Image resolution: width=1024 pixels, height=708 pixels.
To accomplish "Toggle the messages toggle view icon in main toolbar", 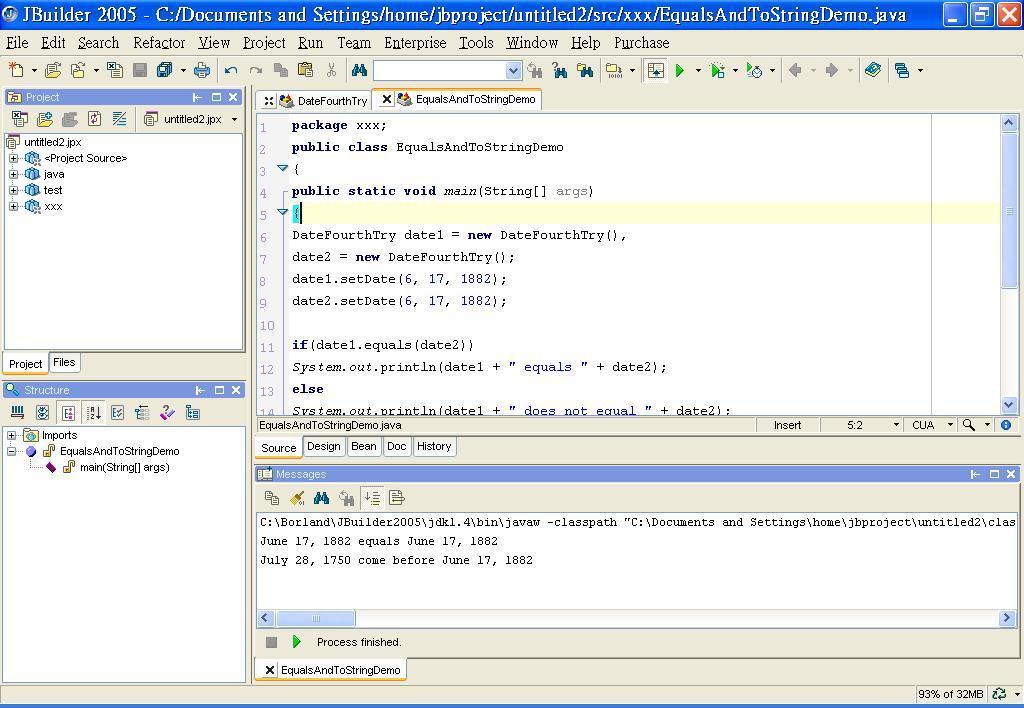I will (656, 70).
